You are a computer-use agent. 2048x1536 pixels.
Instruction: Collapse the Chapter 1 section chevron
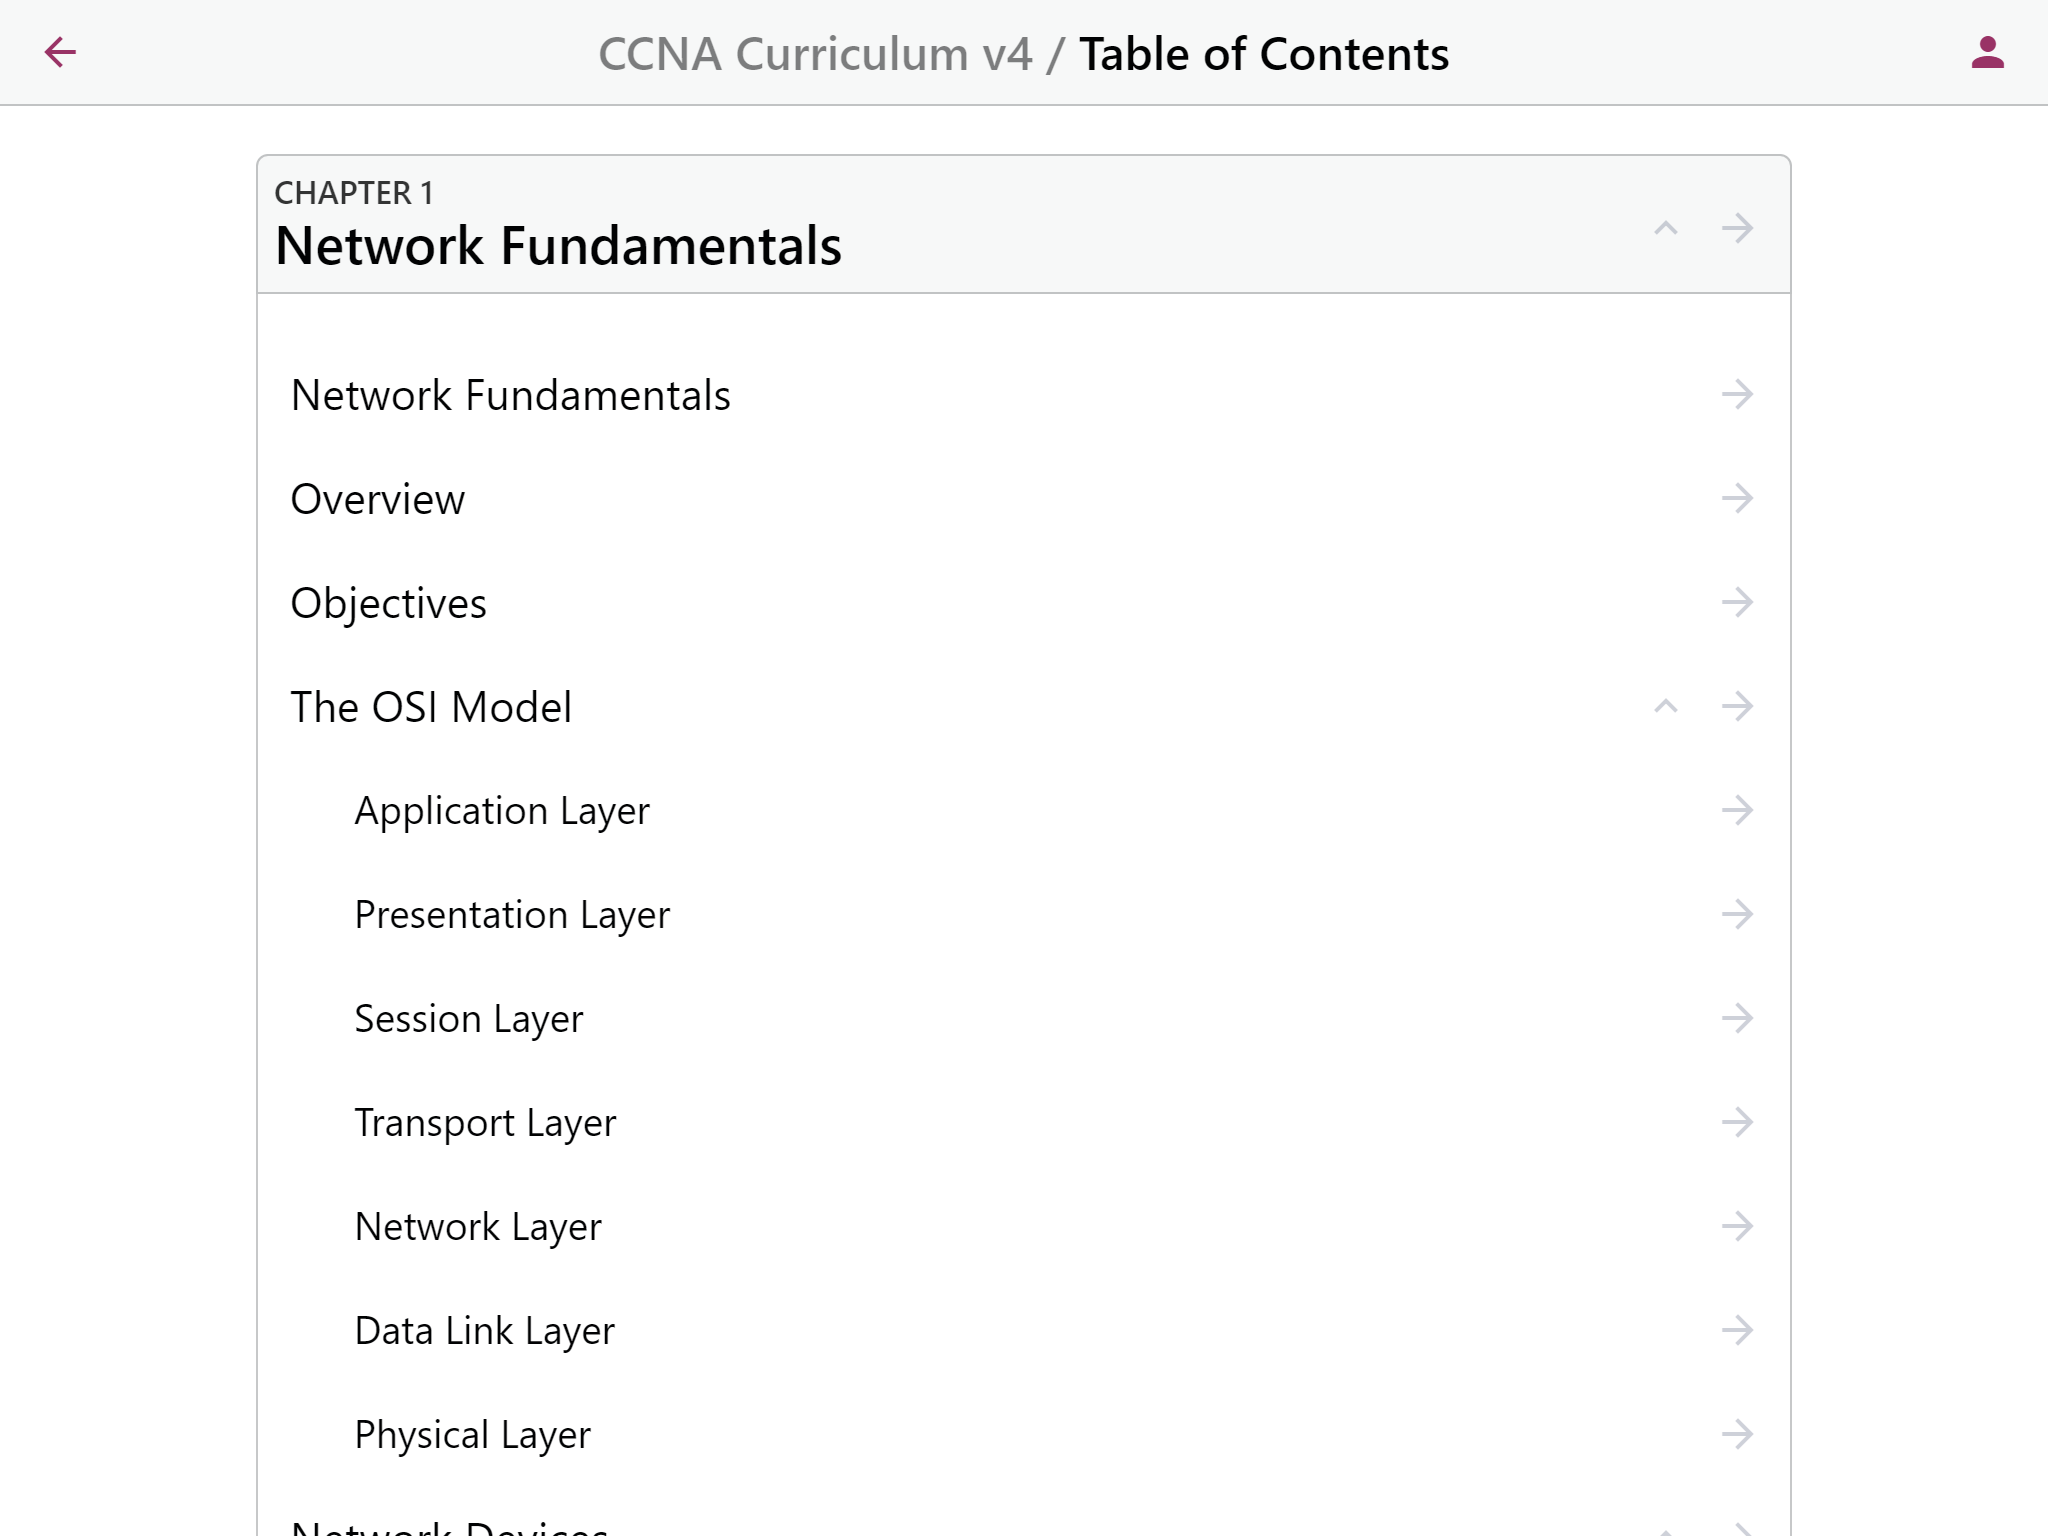[x=1665, y=228]
